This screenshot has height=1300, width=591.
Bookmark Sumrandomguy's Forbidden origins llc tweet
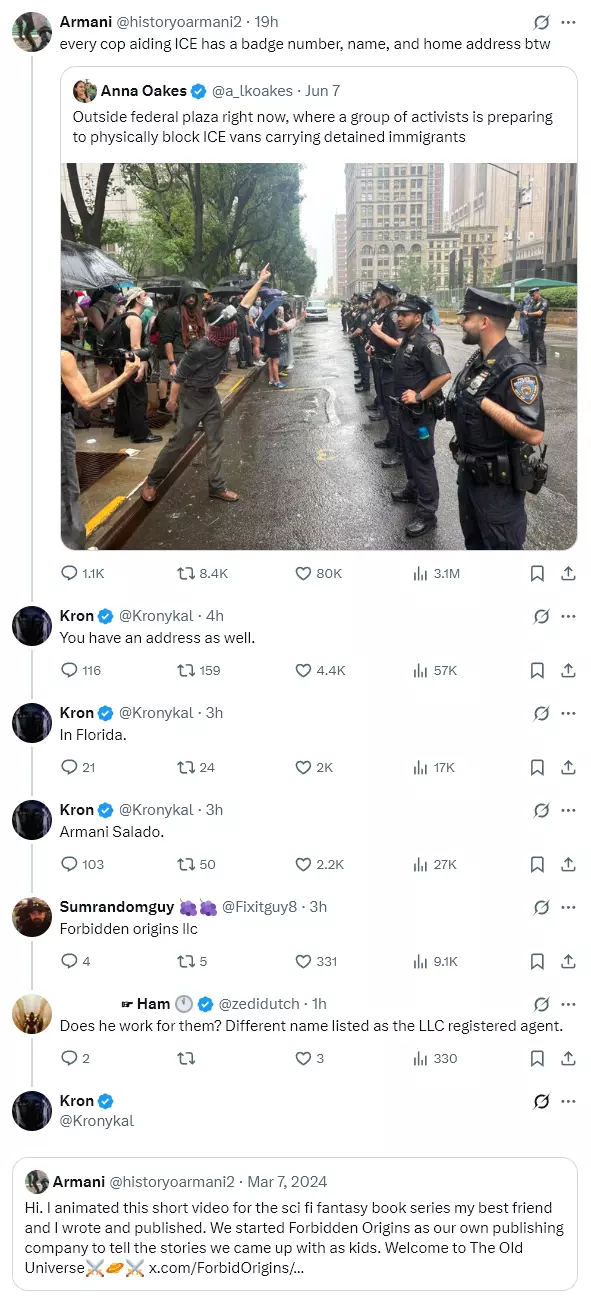tap(537, 961)
